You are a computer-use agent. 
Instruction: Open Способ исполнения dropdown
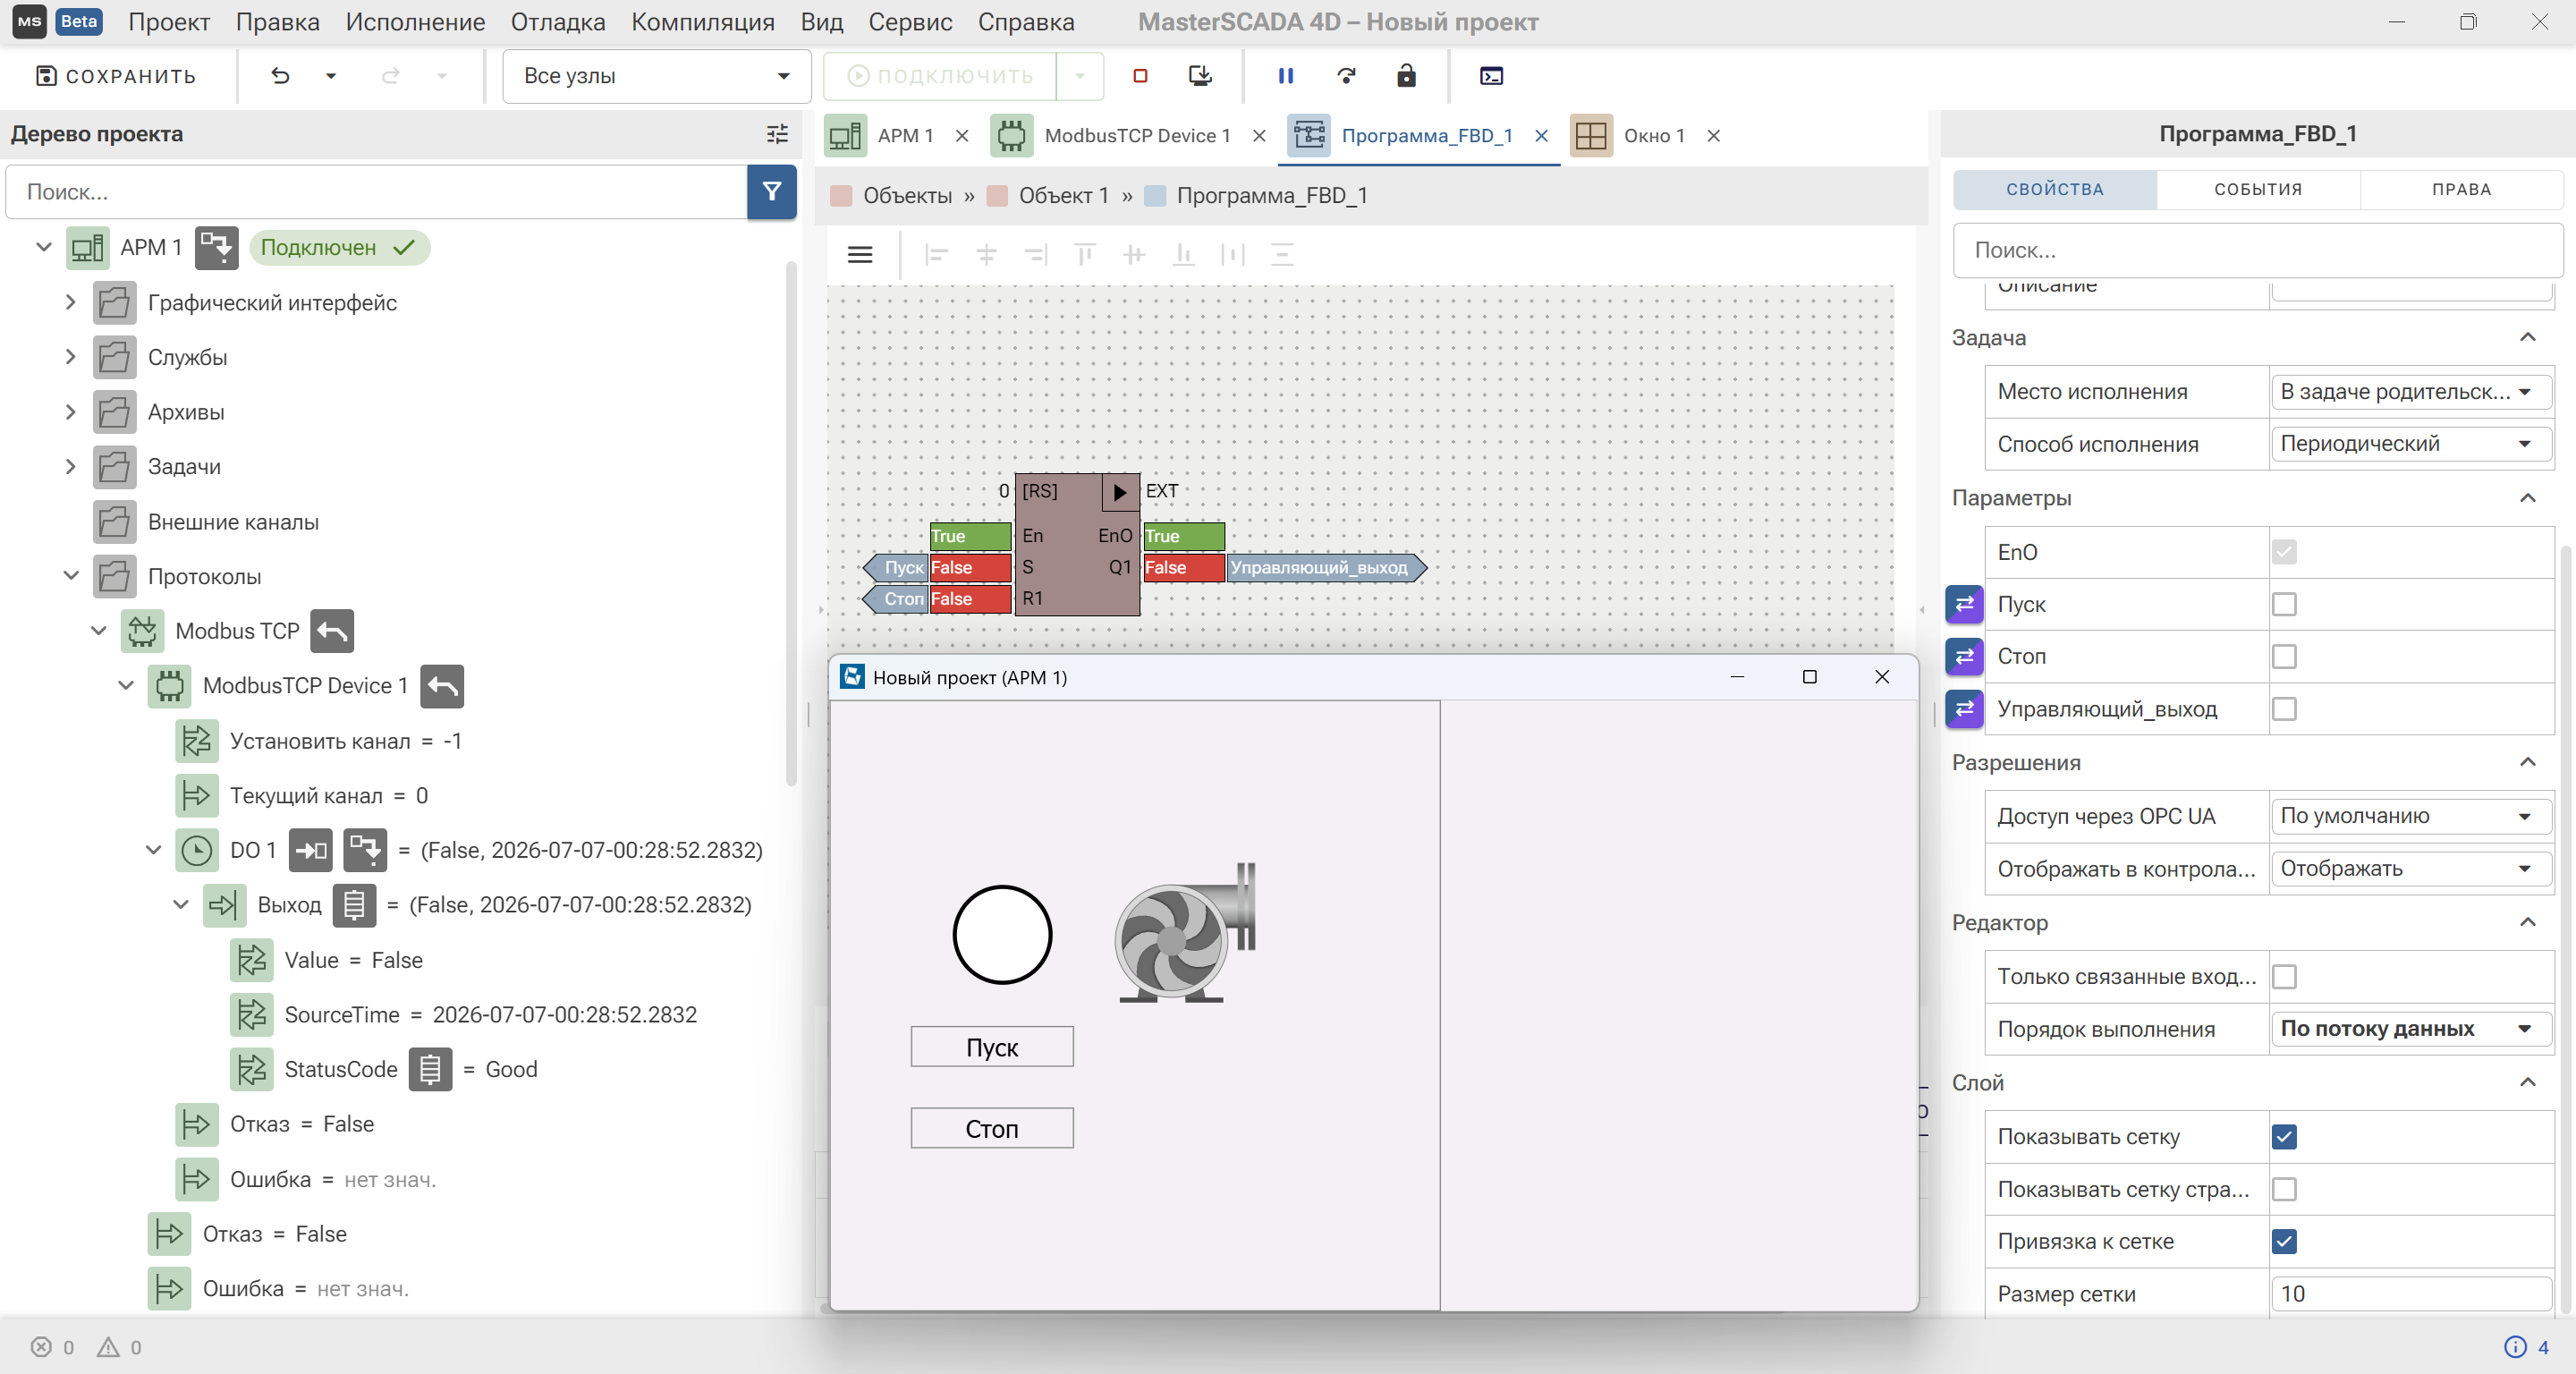click(x=2410, y=444)
